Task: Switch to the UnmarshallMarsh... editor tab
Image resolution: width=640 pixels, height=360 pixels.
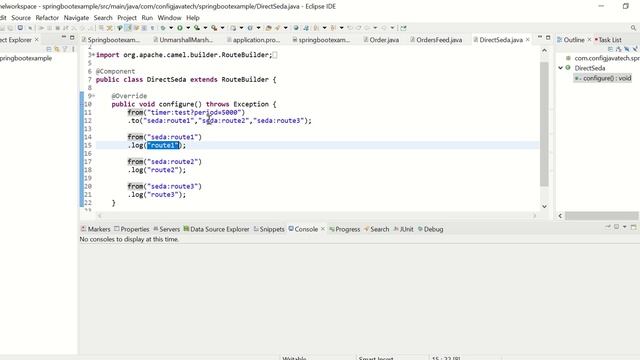Action: (183, 40)
